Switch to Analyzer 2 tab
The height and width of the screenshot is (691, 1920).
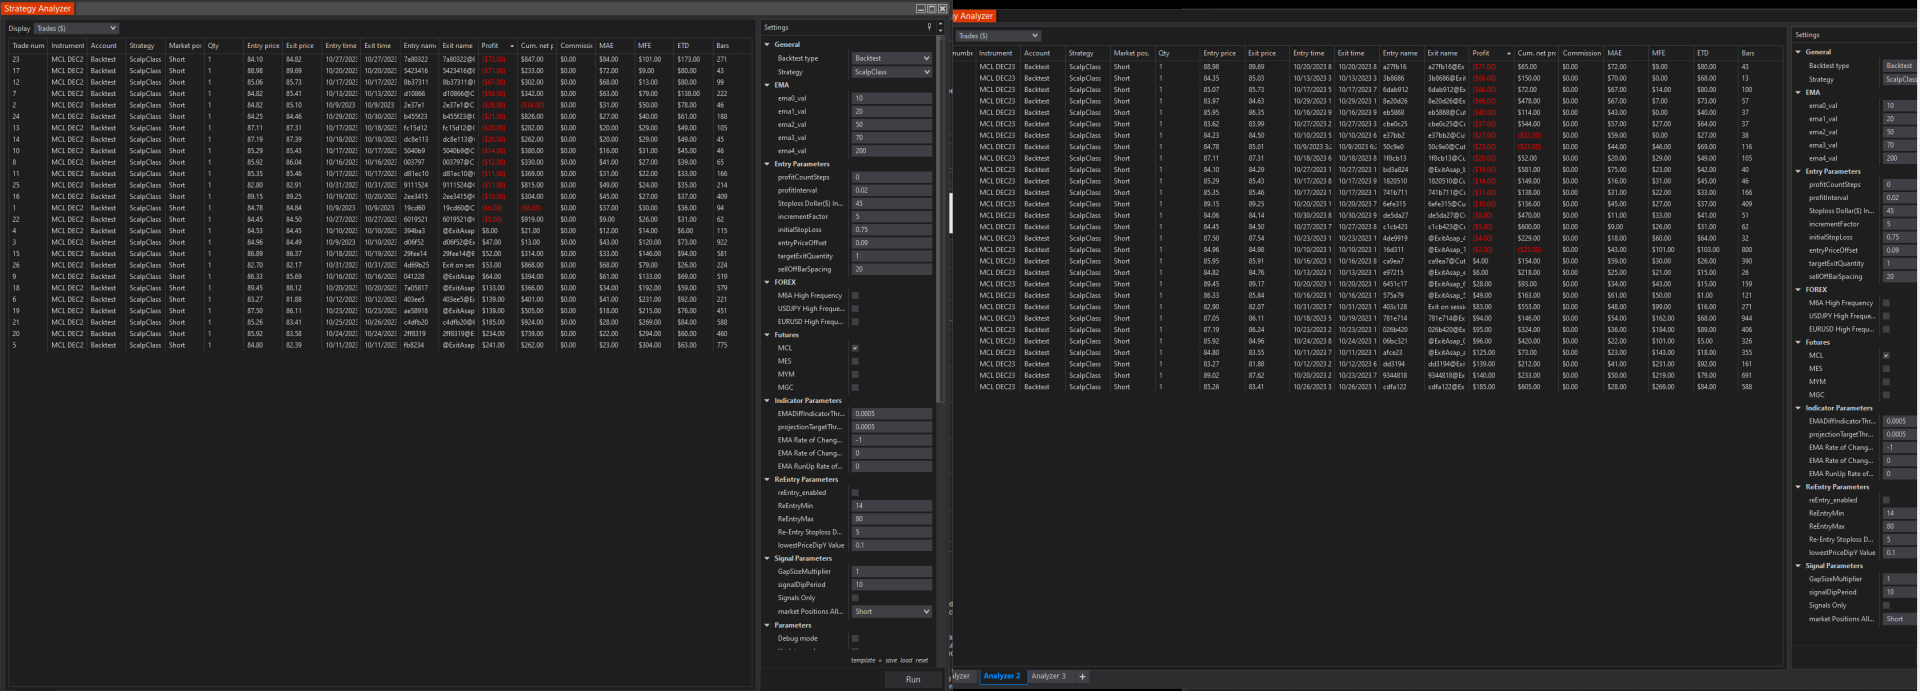coord(1002,677)
